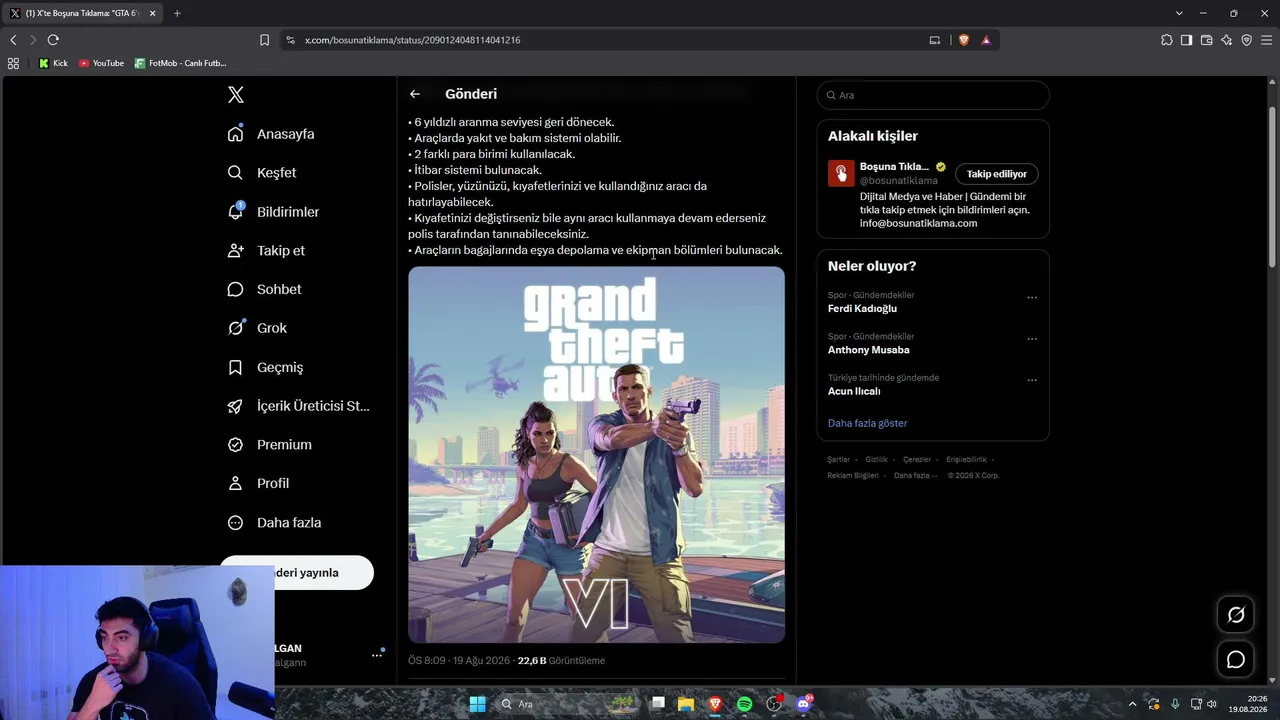
Task: Open the FotMob bookmark
Action: [180, 63]
